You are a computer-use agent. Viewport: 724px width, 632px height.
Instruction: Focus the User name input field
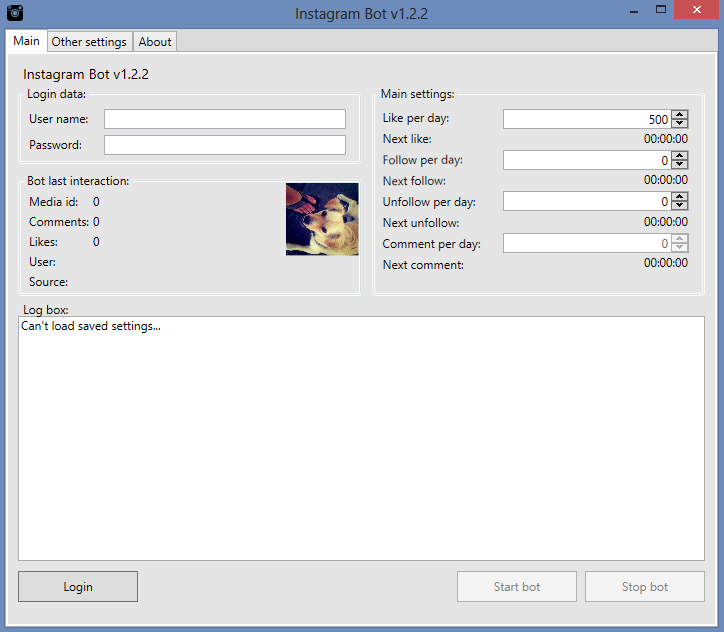(225, 119)
